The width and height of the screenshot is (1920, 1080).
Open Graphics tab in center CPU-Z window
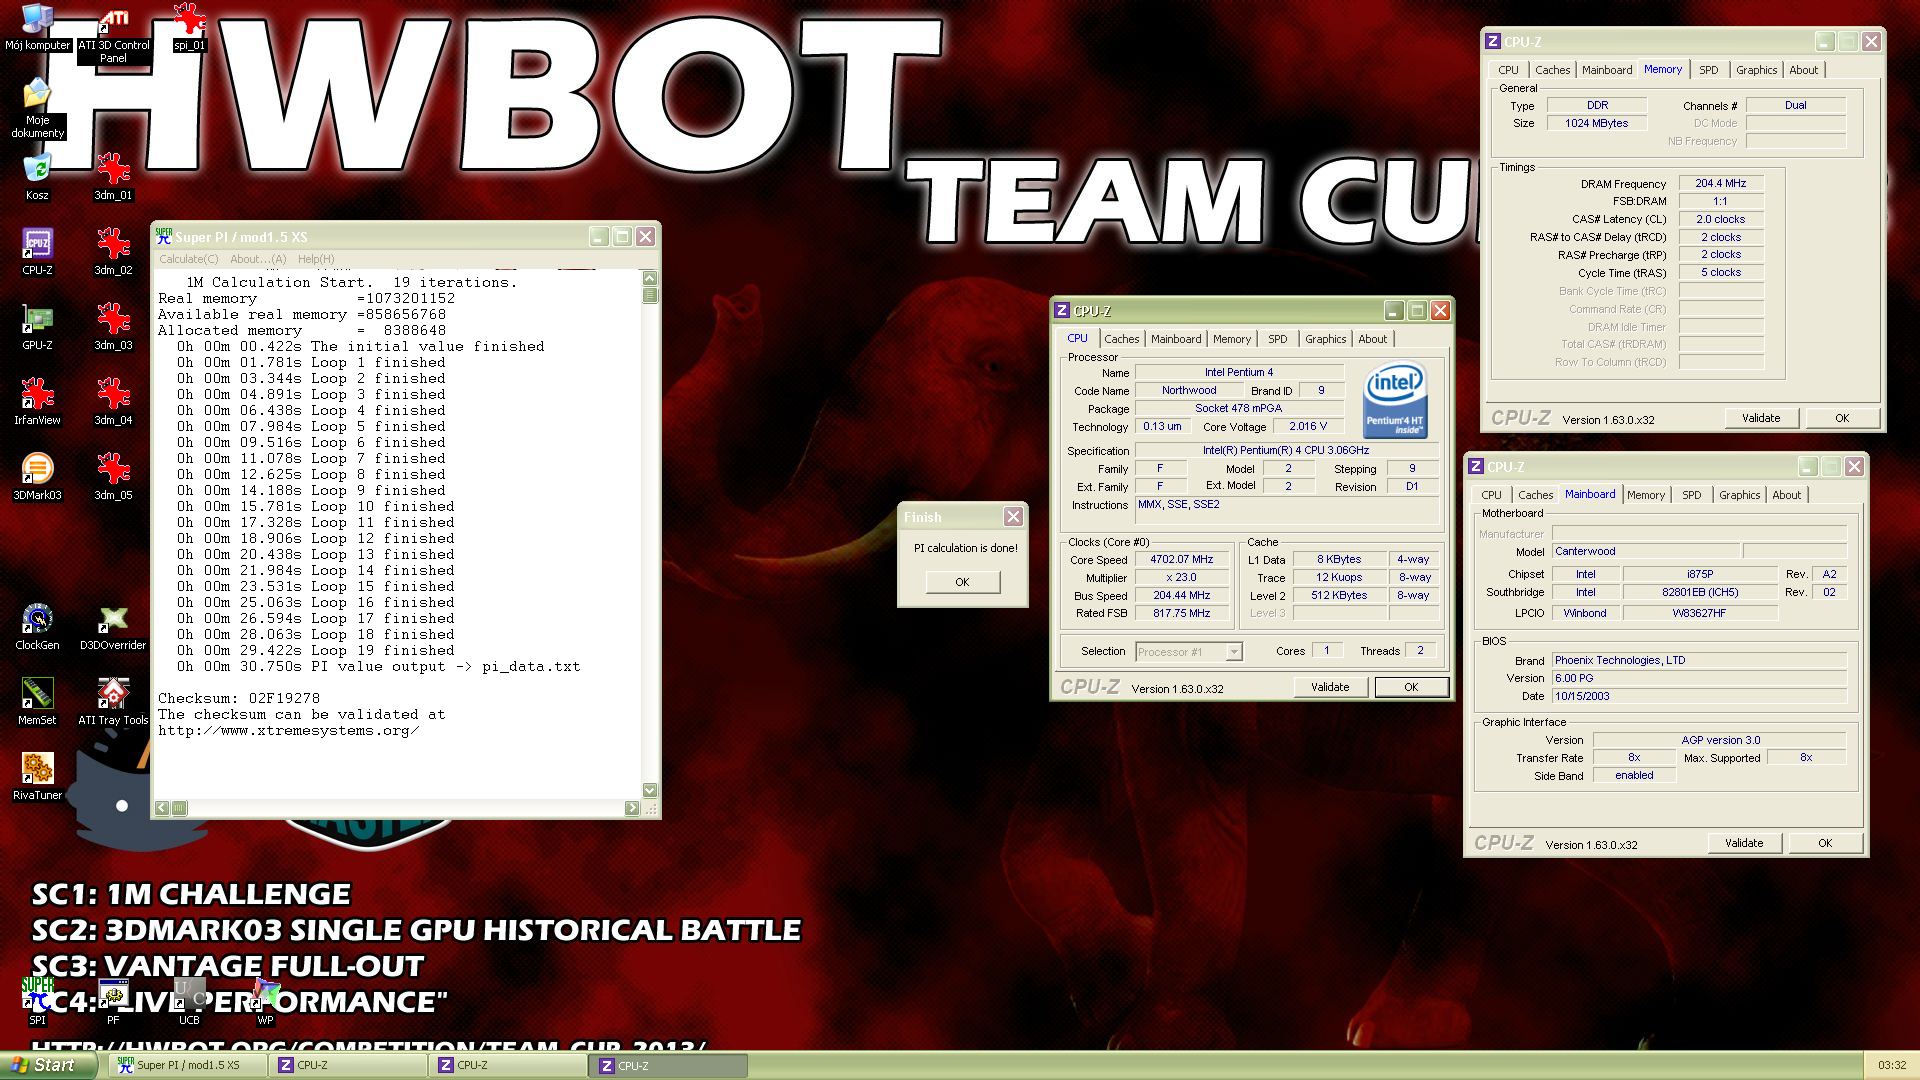[1325, 339]
